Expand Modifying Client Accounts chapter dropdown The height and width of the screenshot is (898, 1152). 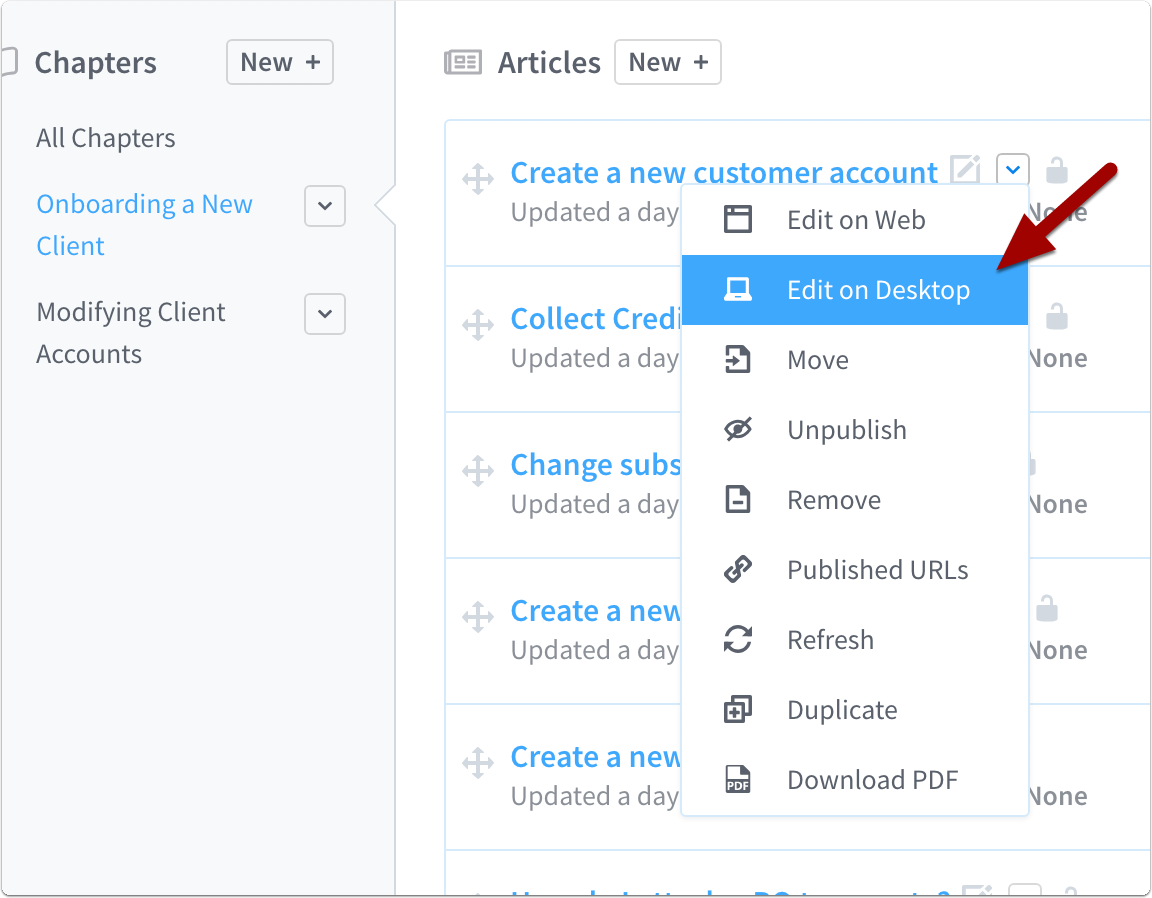[325, 314]
